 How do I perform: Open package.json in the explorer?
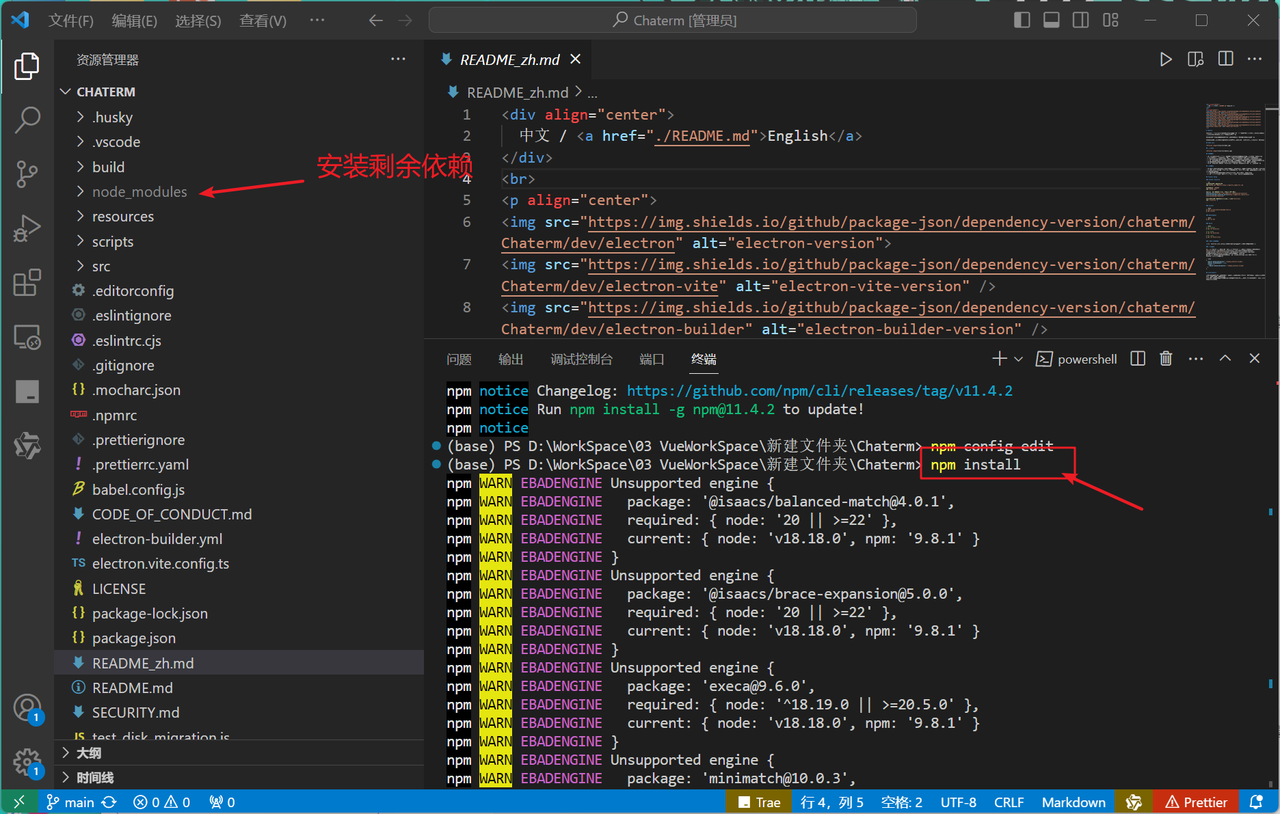[239, 638]
